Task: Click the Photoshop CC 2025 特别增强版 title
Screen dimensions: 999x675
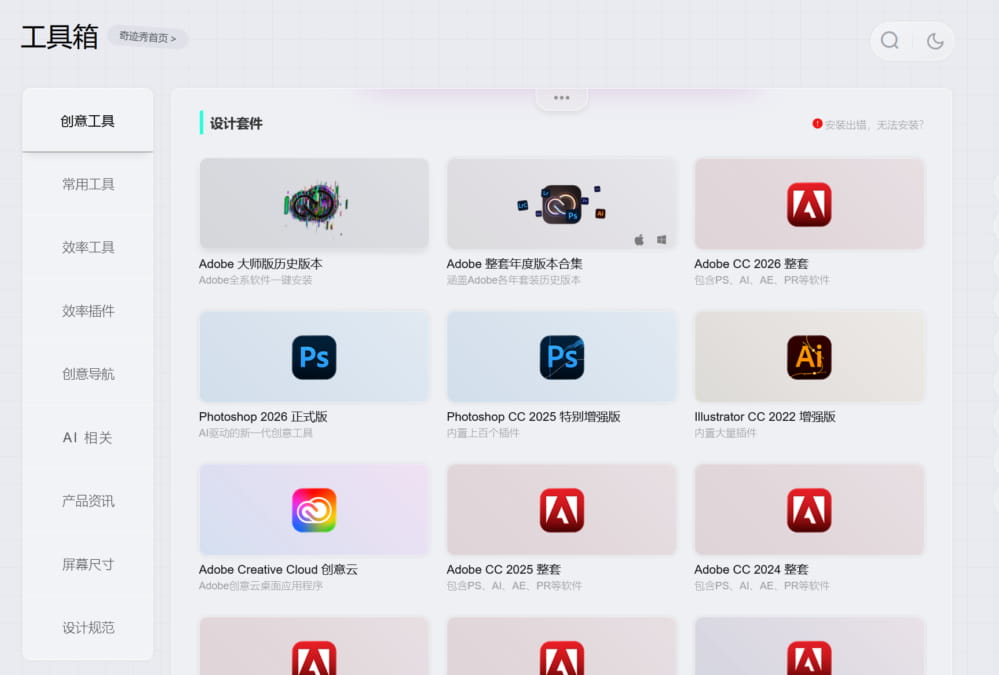Action: click(x=533, y=416)
